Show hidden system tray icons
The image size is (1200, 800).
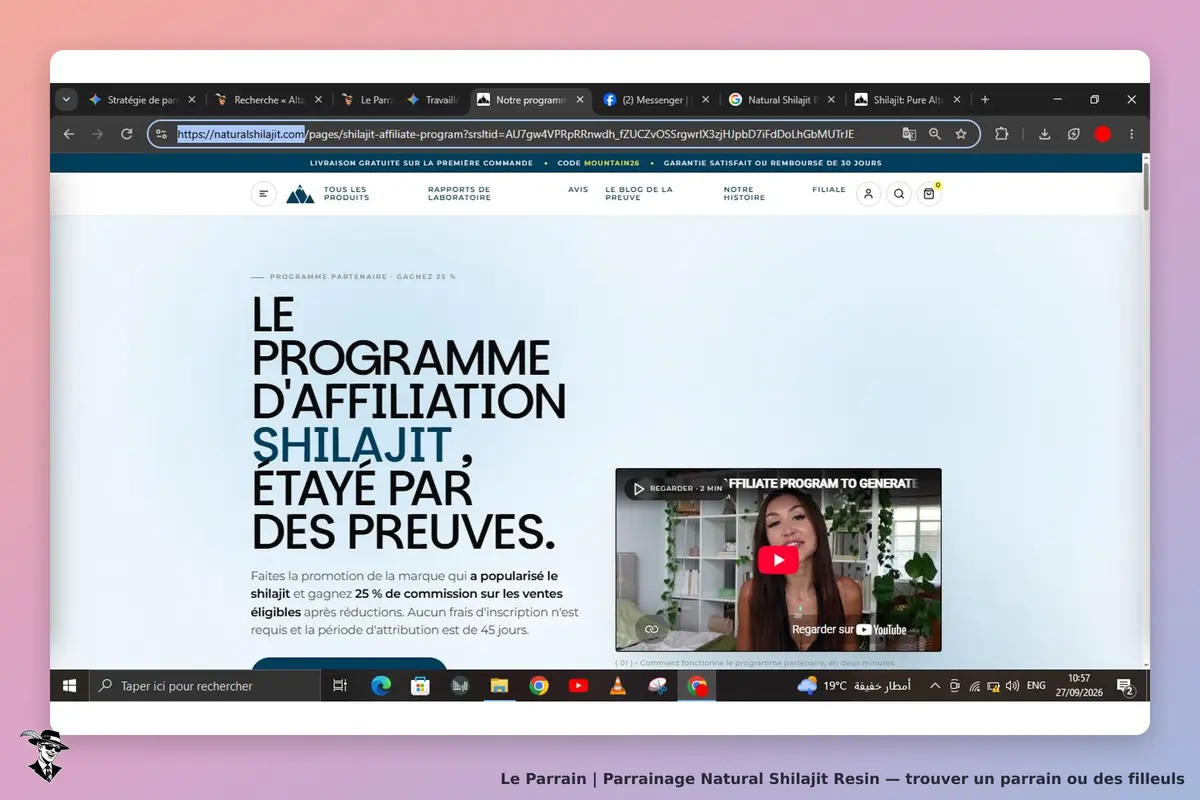point(935,686)
